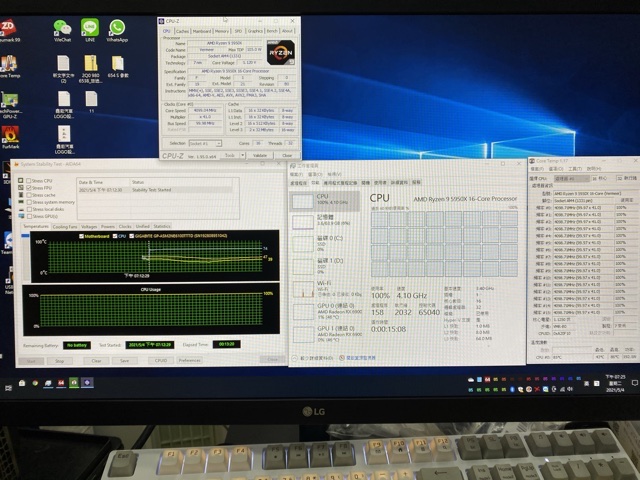
Task: Select the CPU panel in Task Manager sidebar
Action: [326, 200]
